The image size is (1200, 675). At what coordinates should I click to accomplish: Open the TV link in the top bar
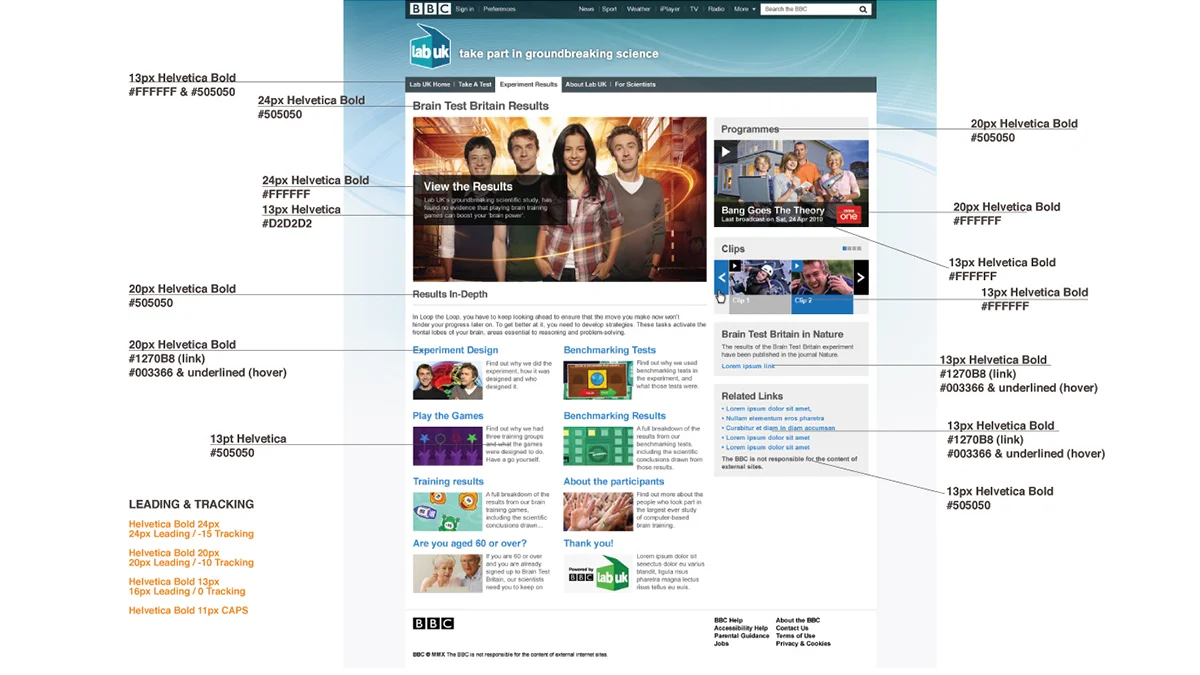tap(693, 9)
